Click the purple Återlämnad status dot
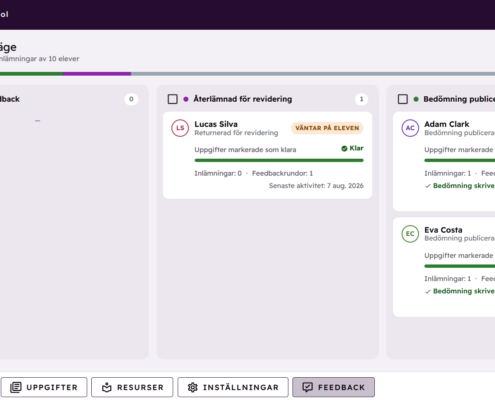495x400 pixels. click(x=186, y=99)
